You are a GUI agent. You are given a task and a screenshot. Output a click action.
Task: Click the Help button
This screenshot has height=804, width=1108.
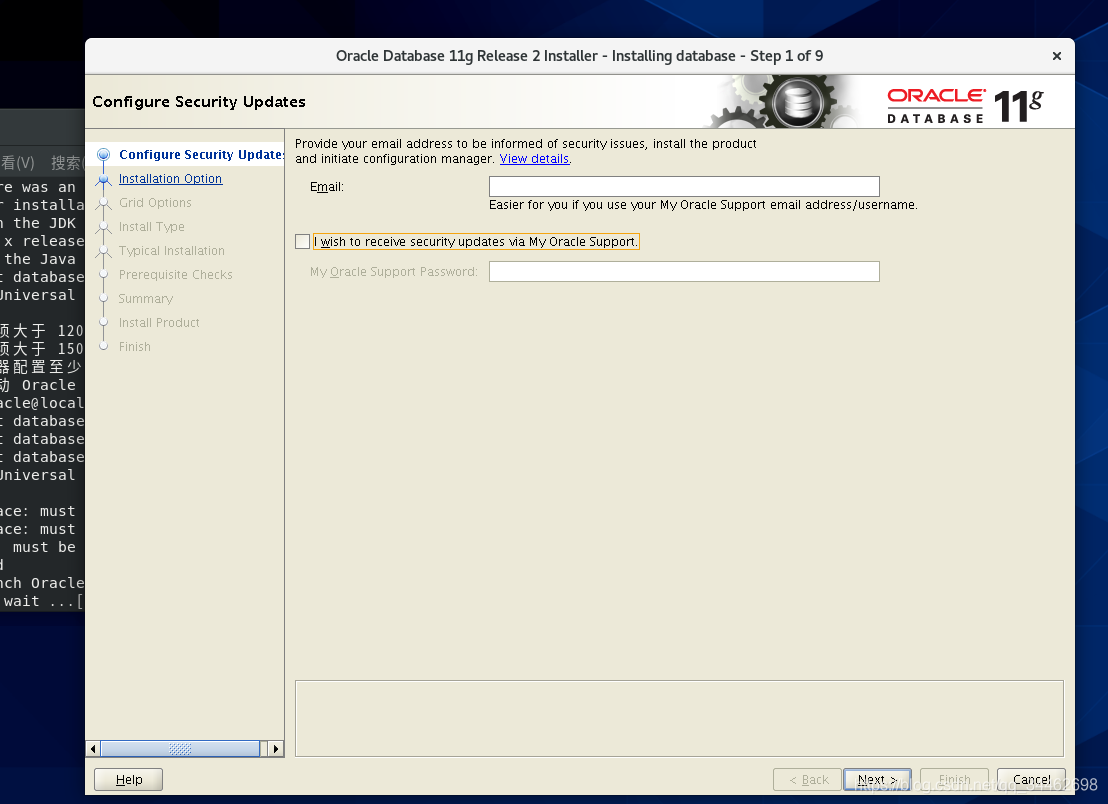click(x=129, y=779)
